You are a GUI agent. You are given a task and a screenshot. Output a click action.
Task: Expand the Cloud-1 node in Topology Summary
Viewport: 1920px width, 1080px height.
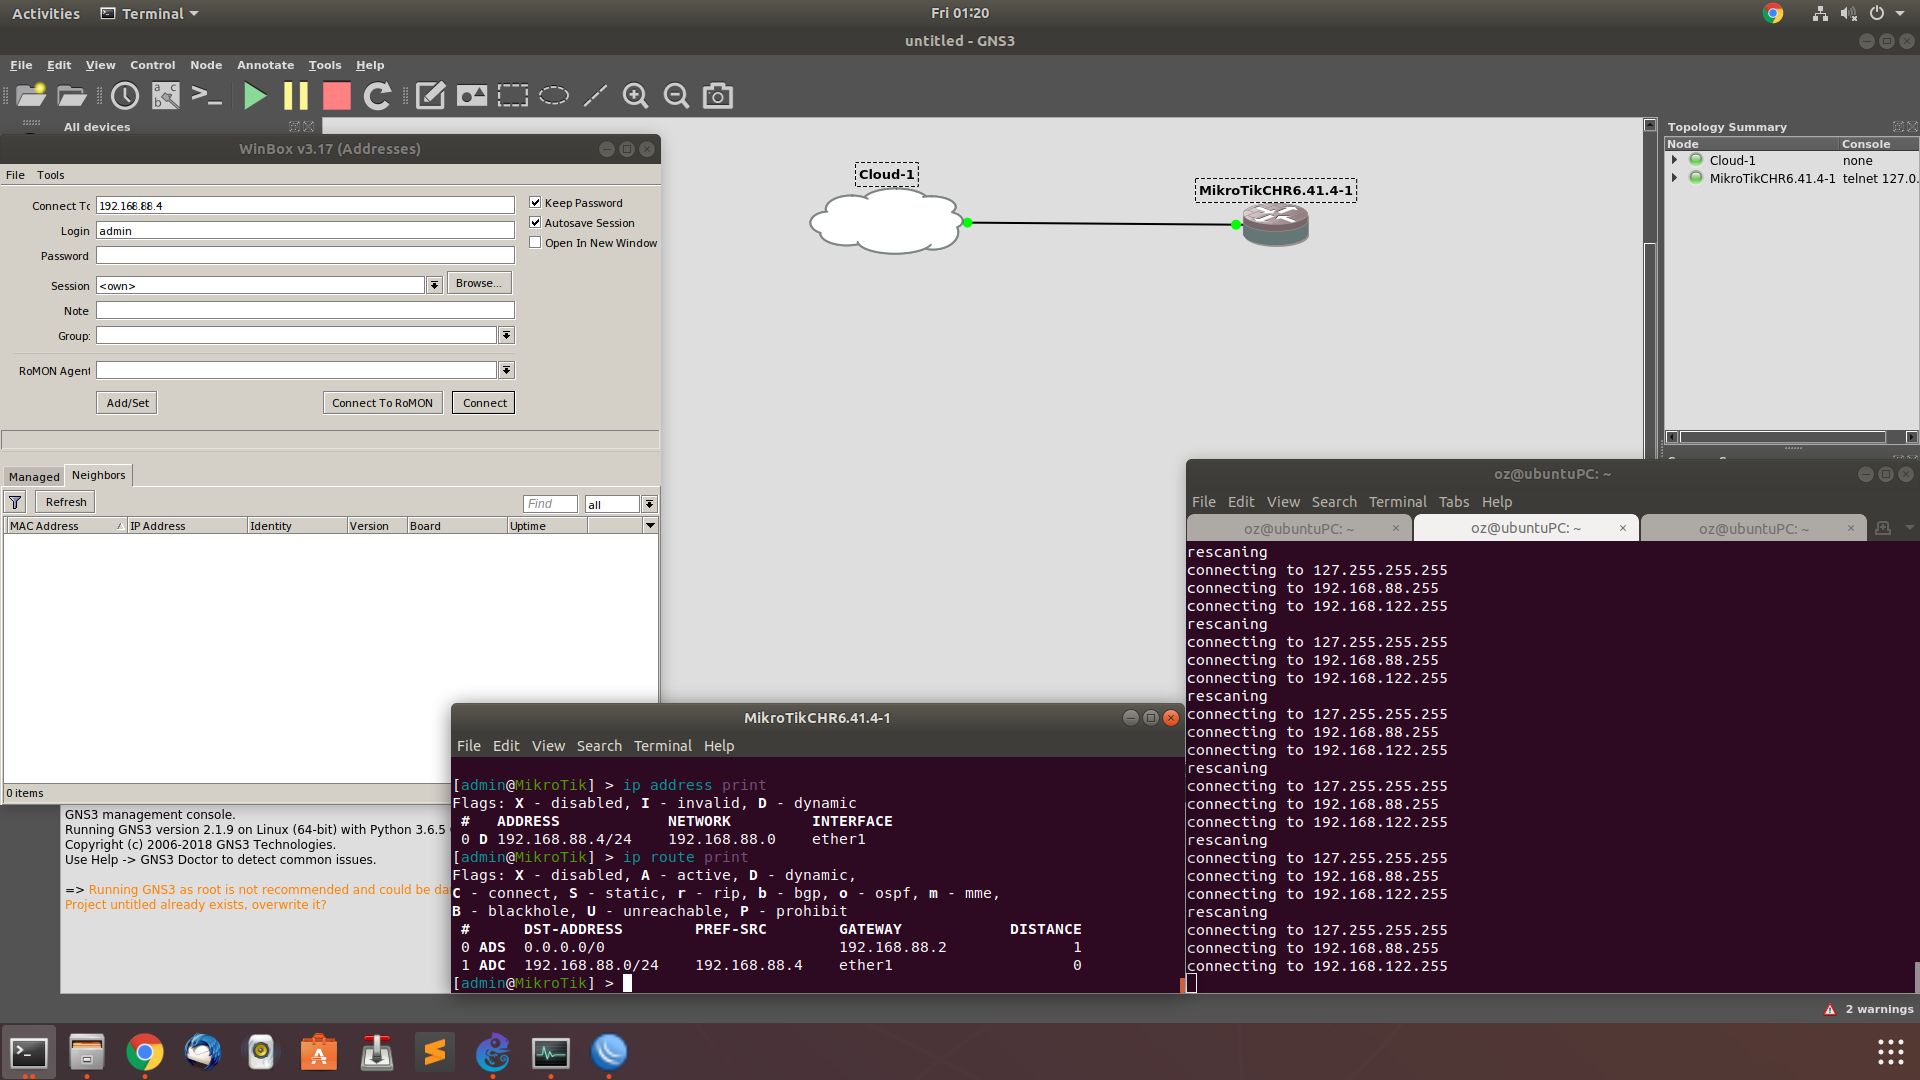point(1675,160)
